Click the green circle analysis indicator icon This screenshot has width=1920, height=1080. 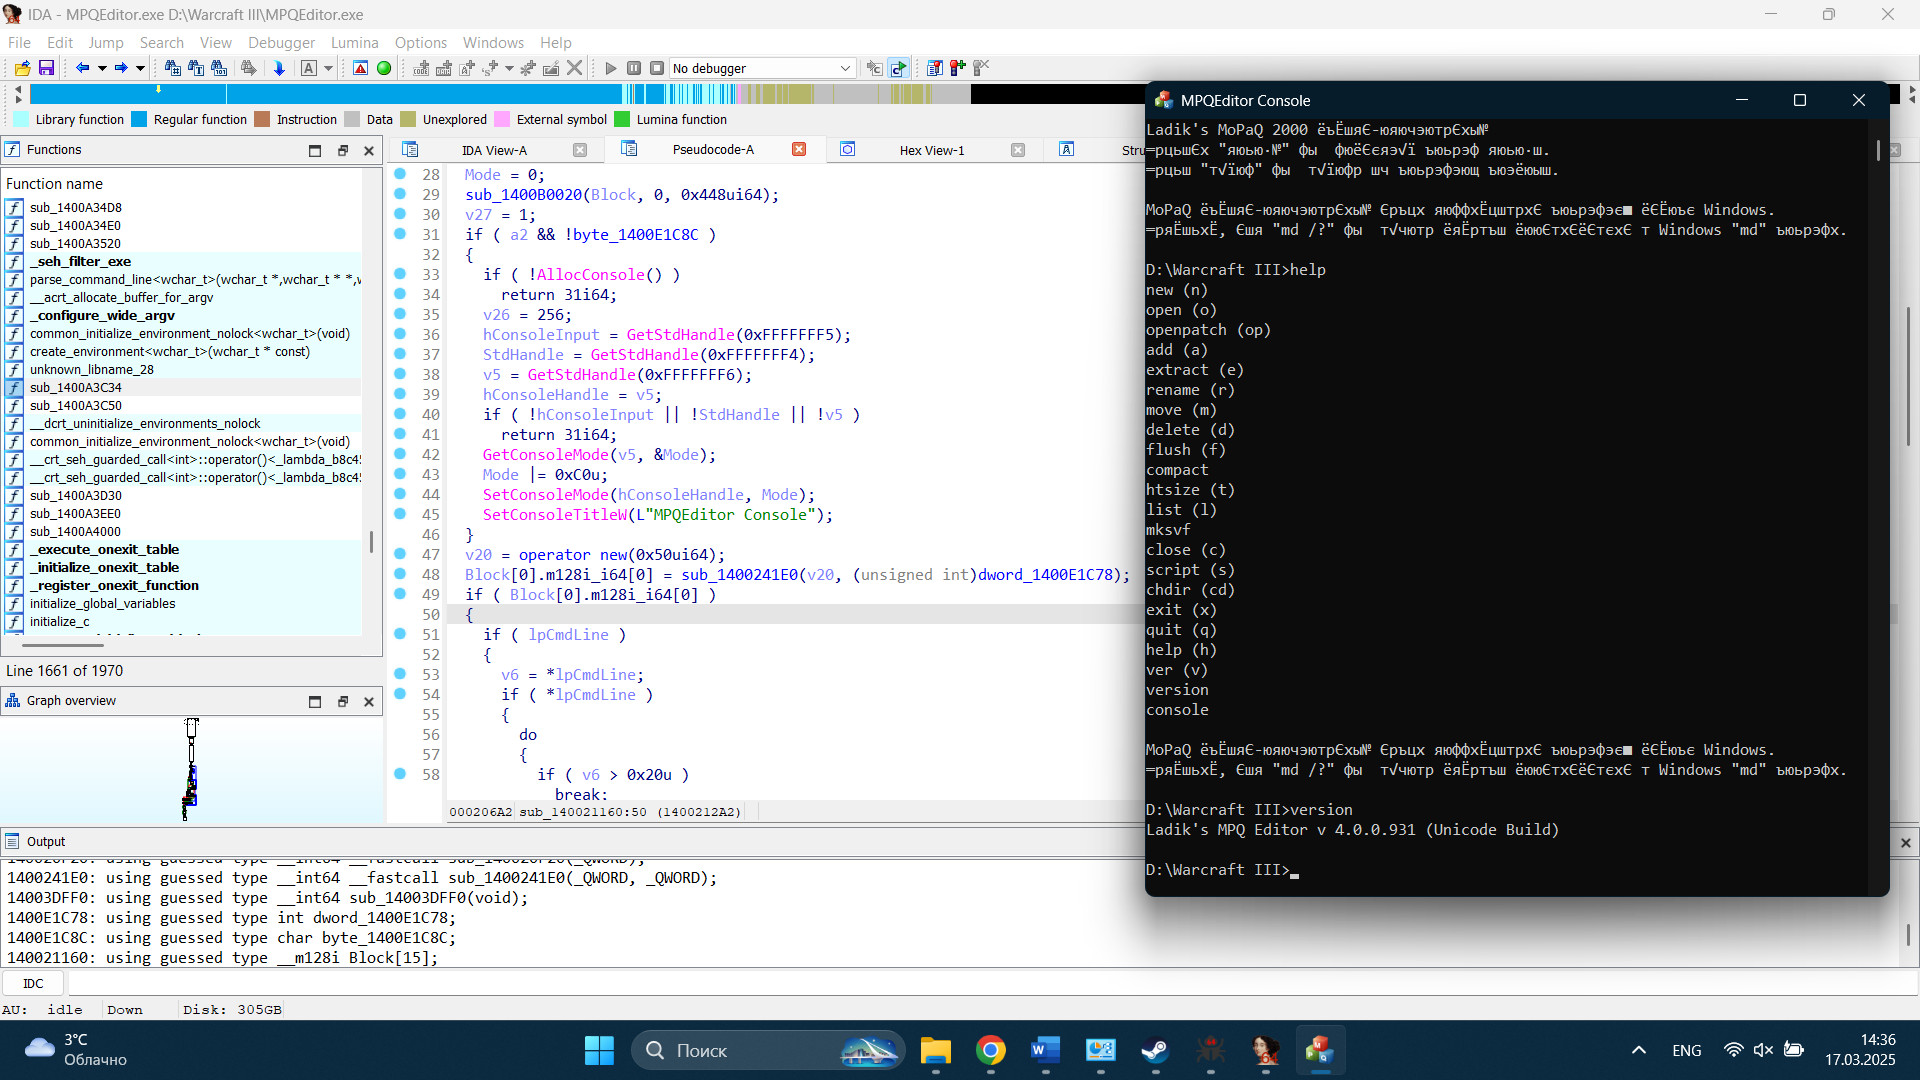pos(384,68)
